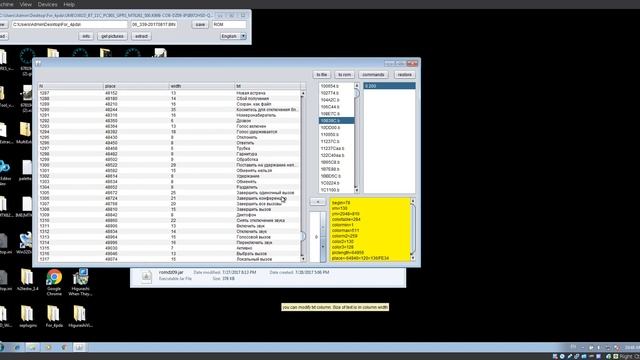Select list item 10D000.s
This screenshot has height=360, width=640.
pyautogui.click(x=336, y=128)
